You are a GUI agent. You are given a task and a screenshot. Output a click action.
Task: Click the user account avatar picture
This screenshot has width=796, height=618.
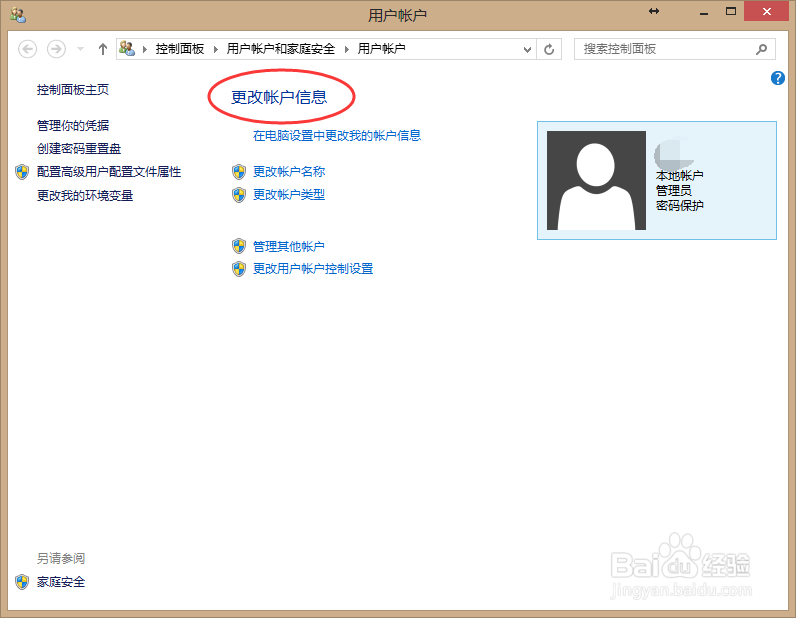coord(596,180)
